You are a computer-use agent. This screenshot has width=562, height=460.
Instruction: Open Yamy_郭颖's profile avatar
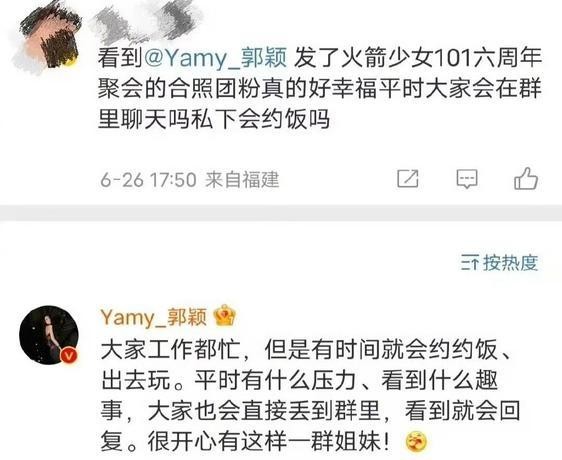tap(49, 335)
